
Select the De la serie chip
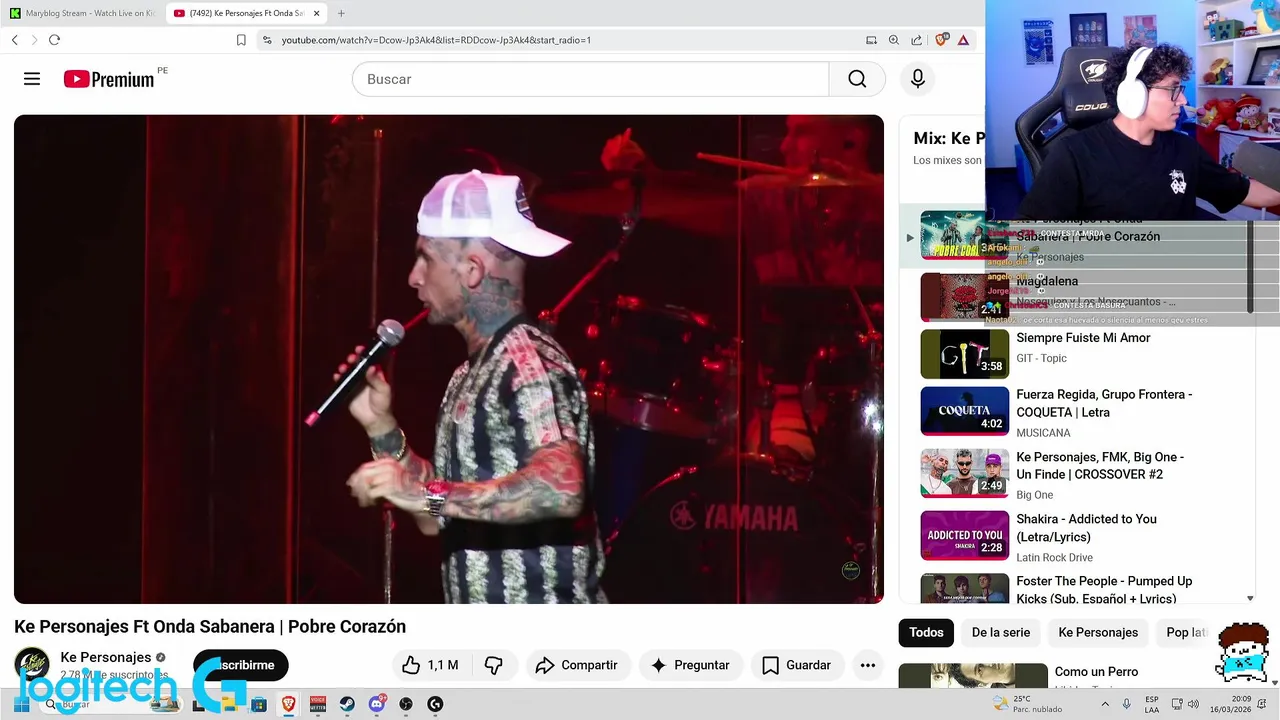[x=1001, y=633]
